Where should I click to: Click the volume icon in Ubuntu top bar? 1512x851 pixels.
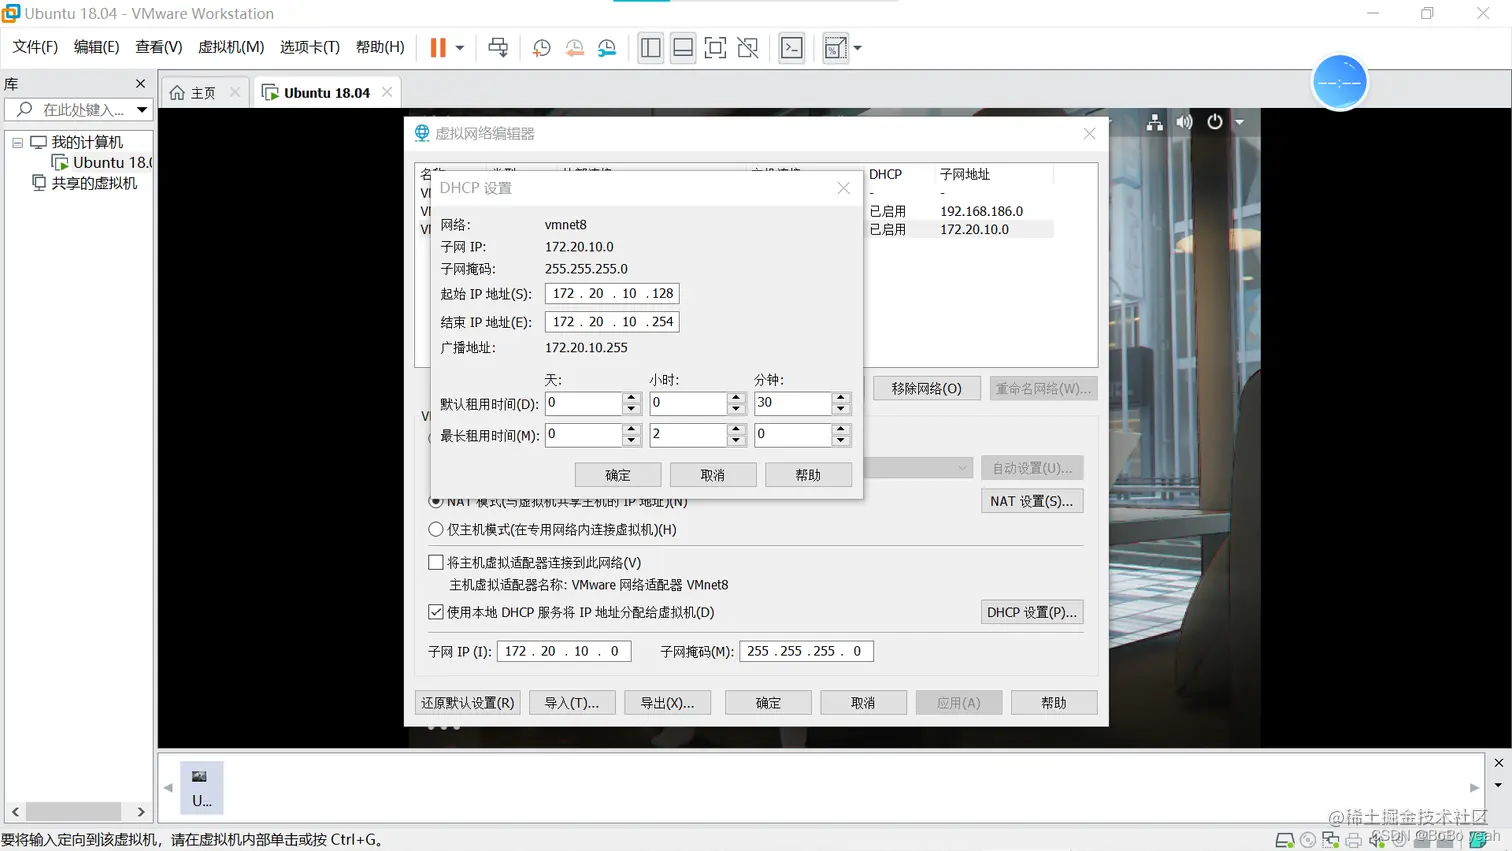pyautogui.click(x=1185, y=122)
